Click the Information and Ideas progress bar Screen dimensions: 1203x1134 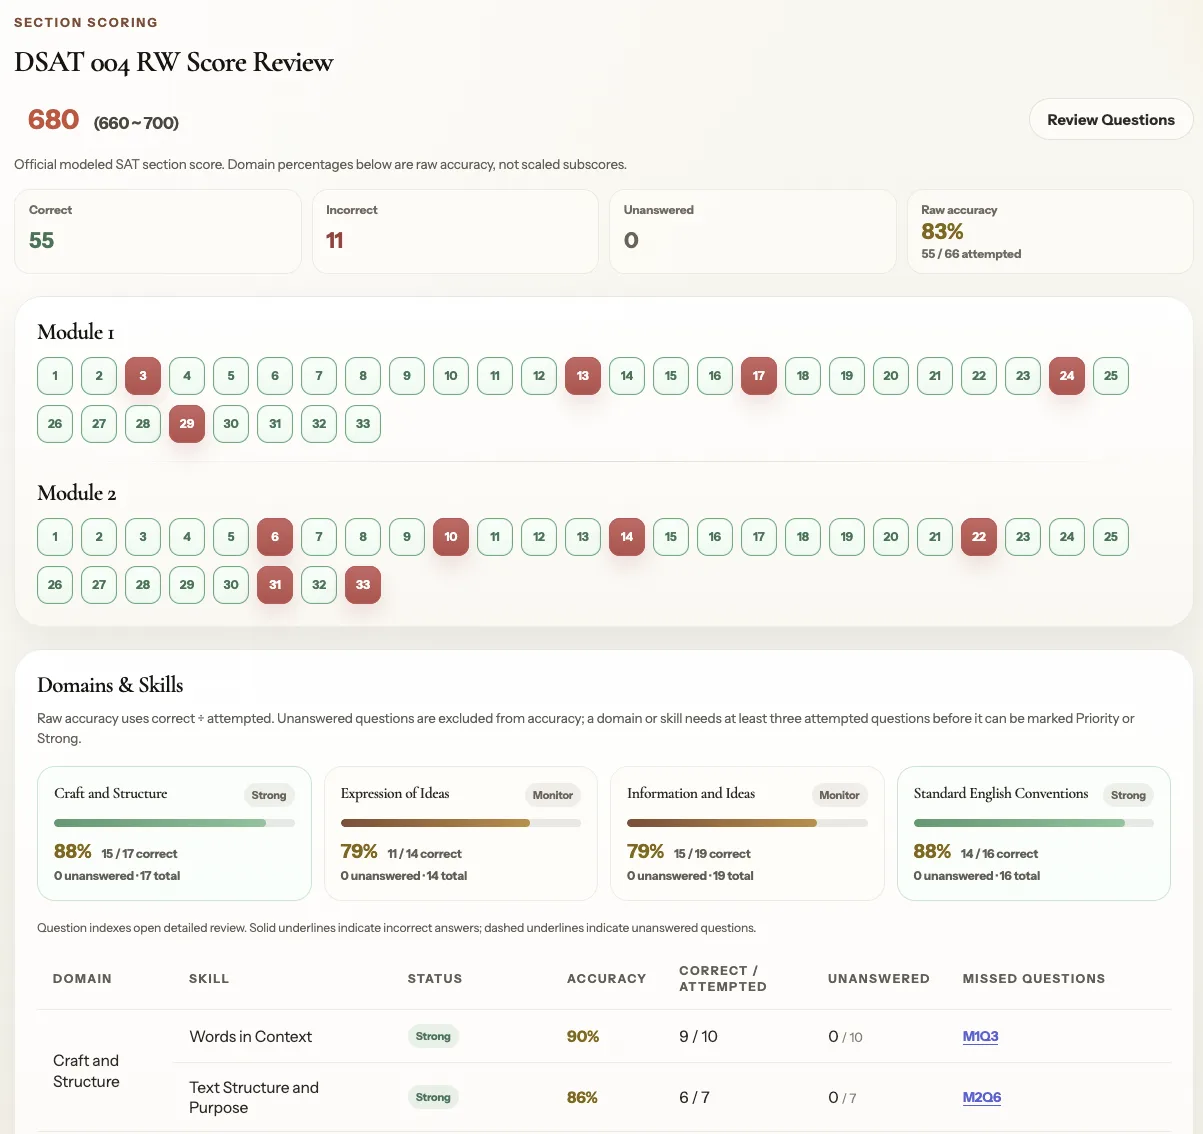click(x=748, y=823)
